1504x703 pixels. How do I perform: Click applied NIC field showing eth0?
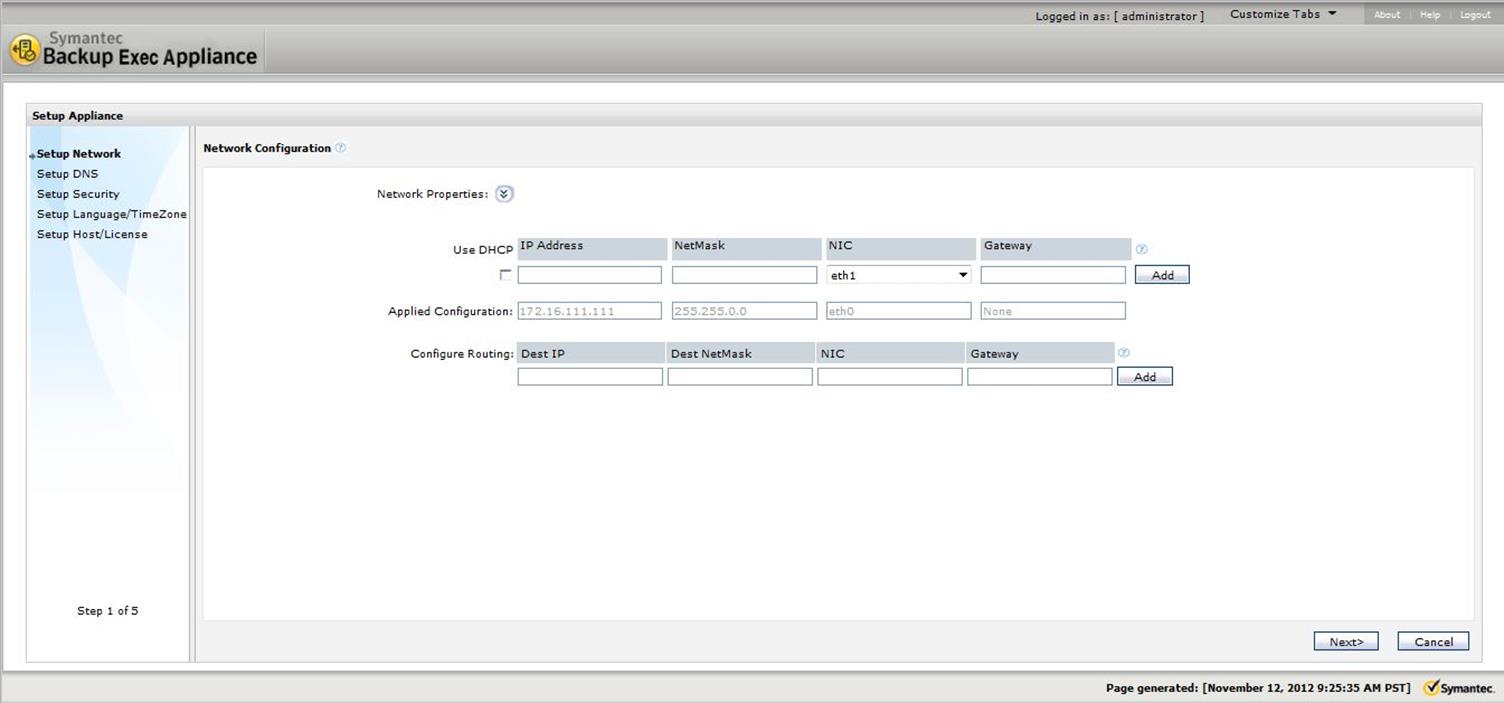(x=899, y=311)
